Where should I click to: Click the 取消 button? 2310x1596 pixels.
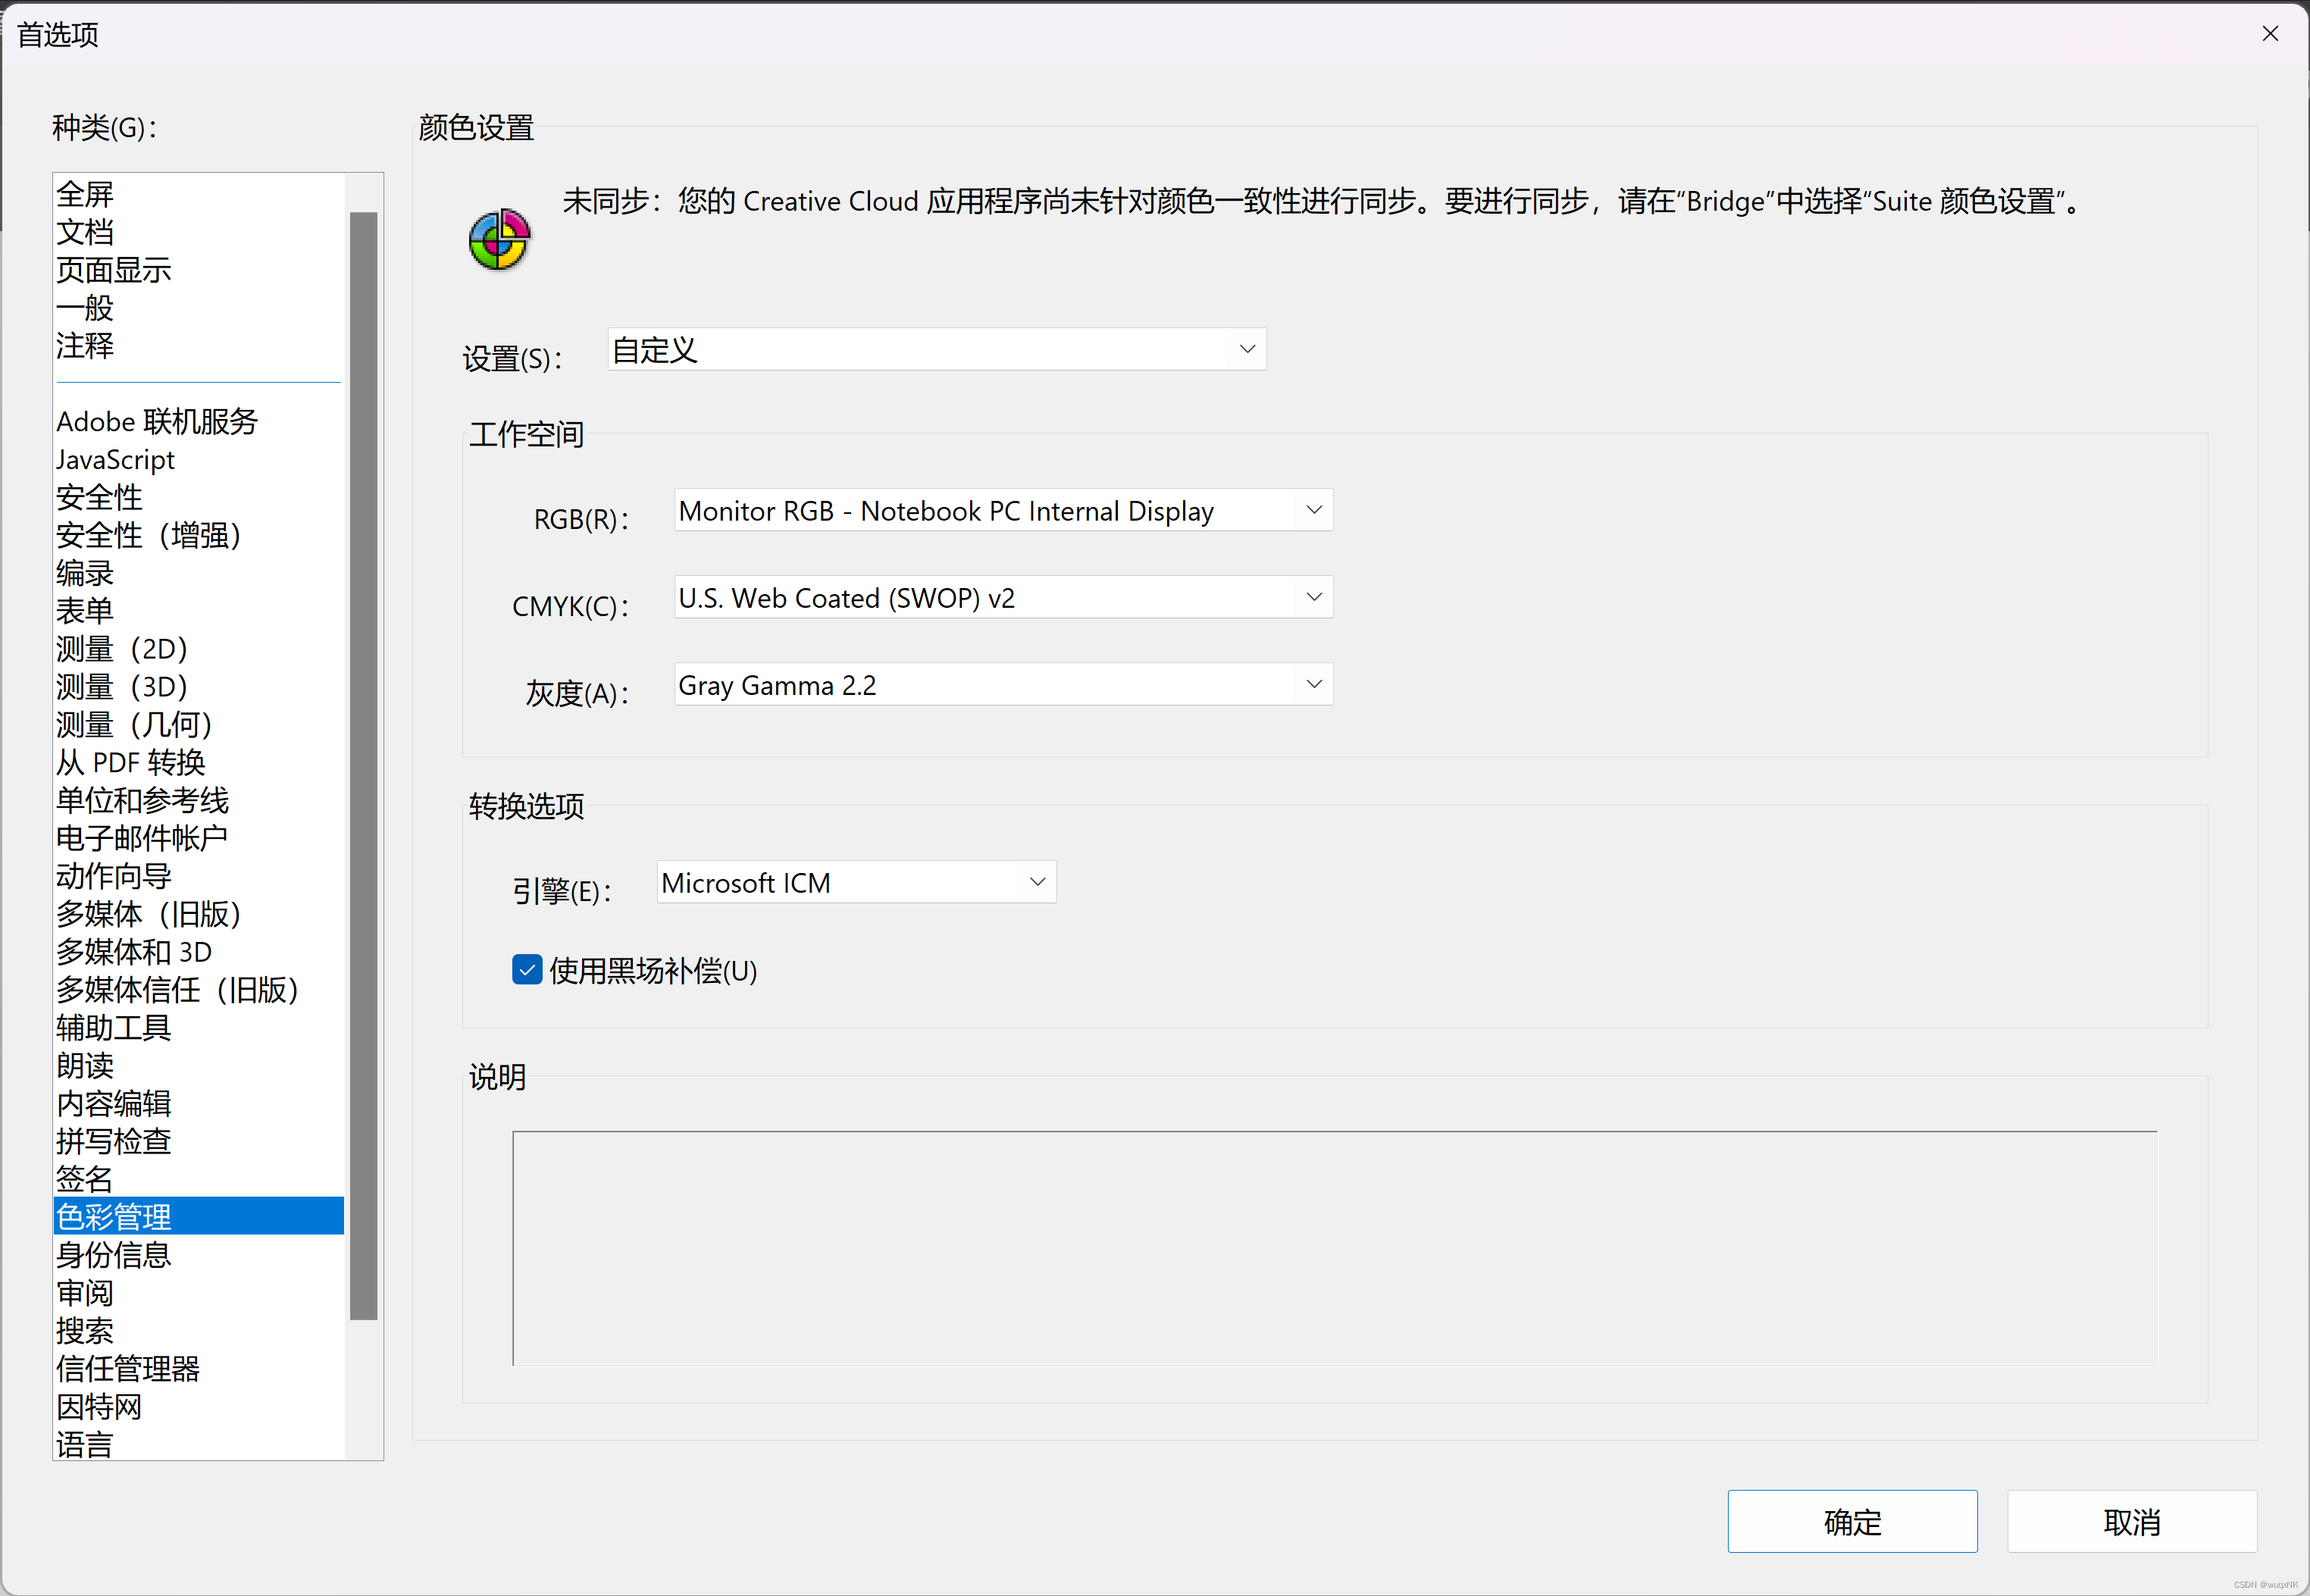point(2131,1521)
